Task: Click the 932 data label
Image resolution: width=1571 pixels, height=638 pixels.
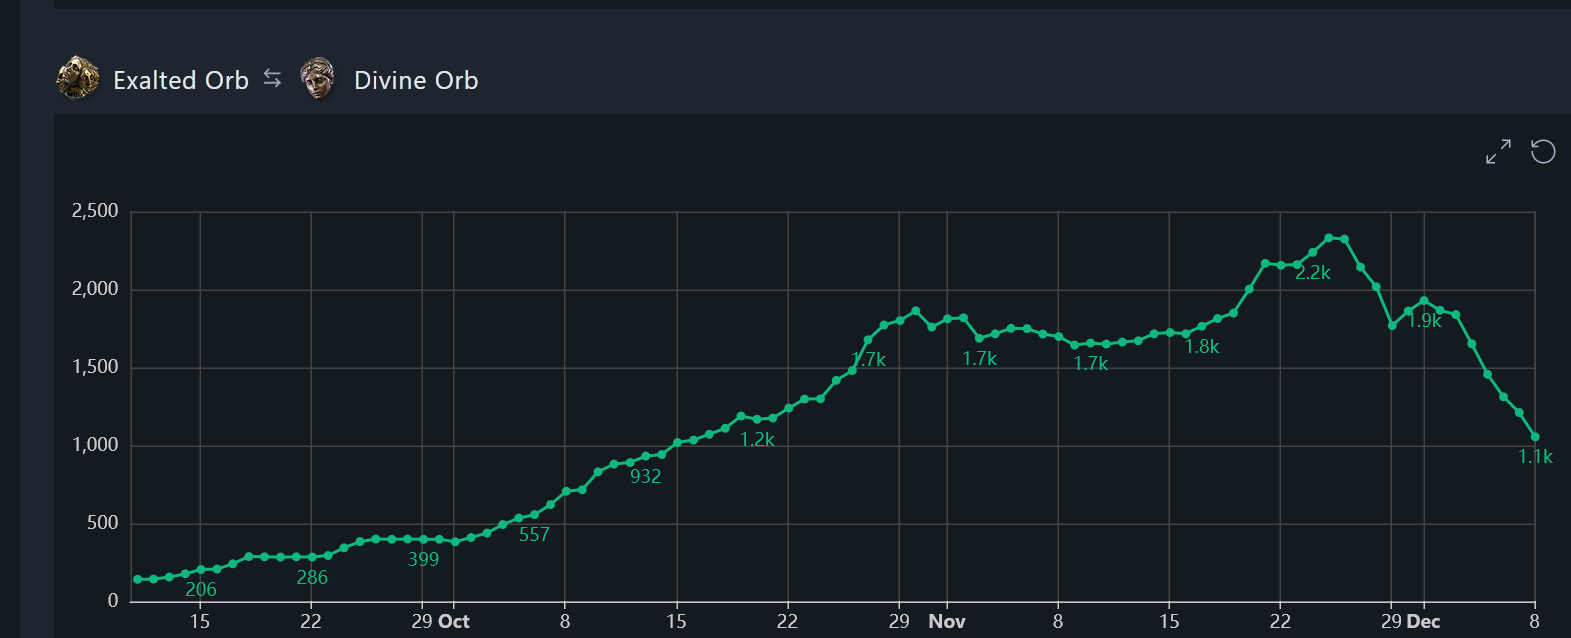Action: click(645, 476)
